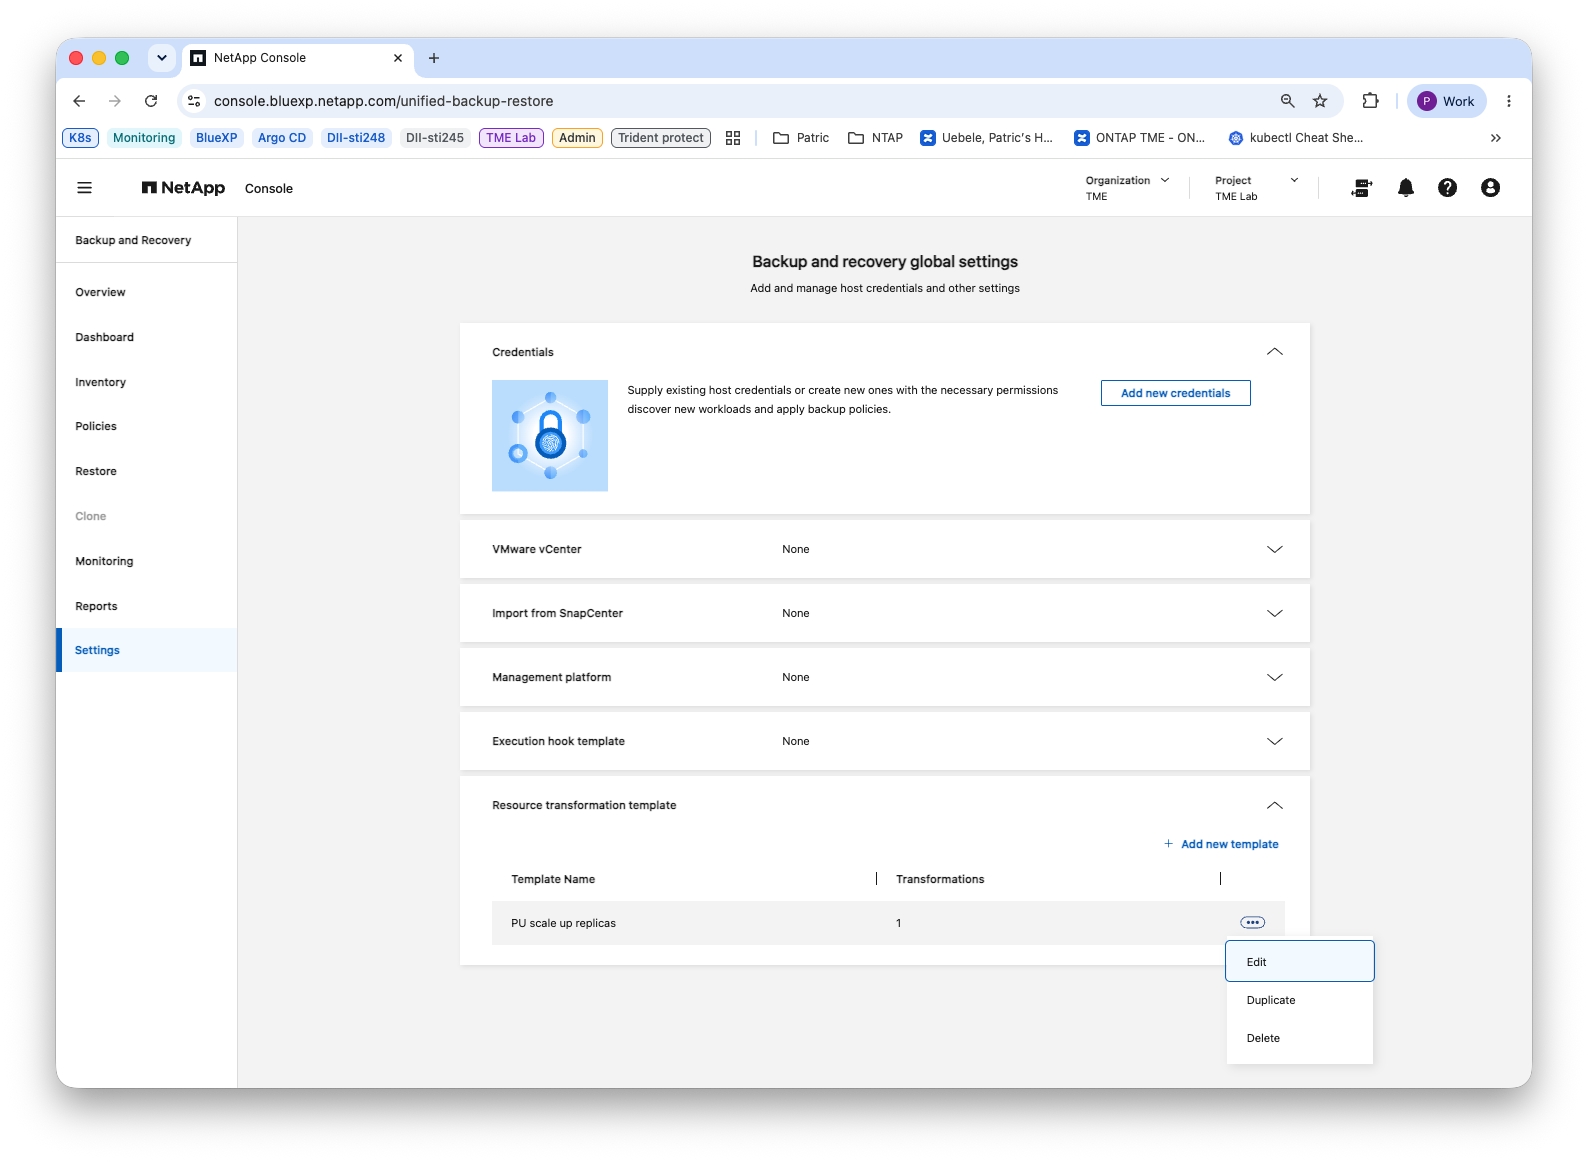Open the Argo CD bookmark
Image resolution: width=1588 pixels, height=1162 pixels.
coord(282,138)
